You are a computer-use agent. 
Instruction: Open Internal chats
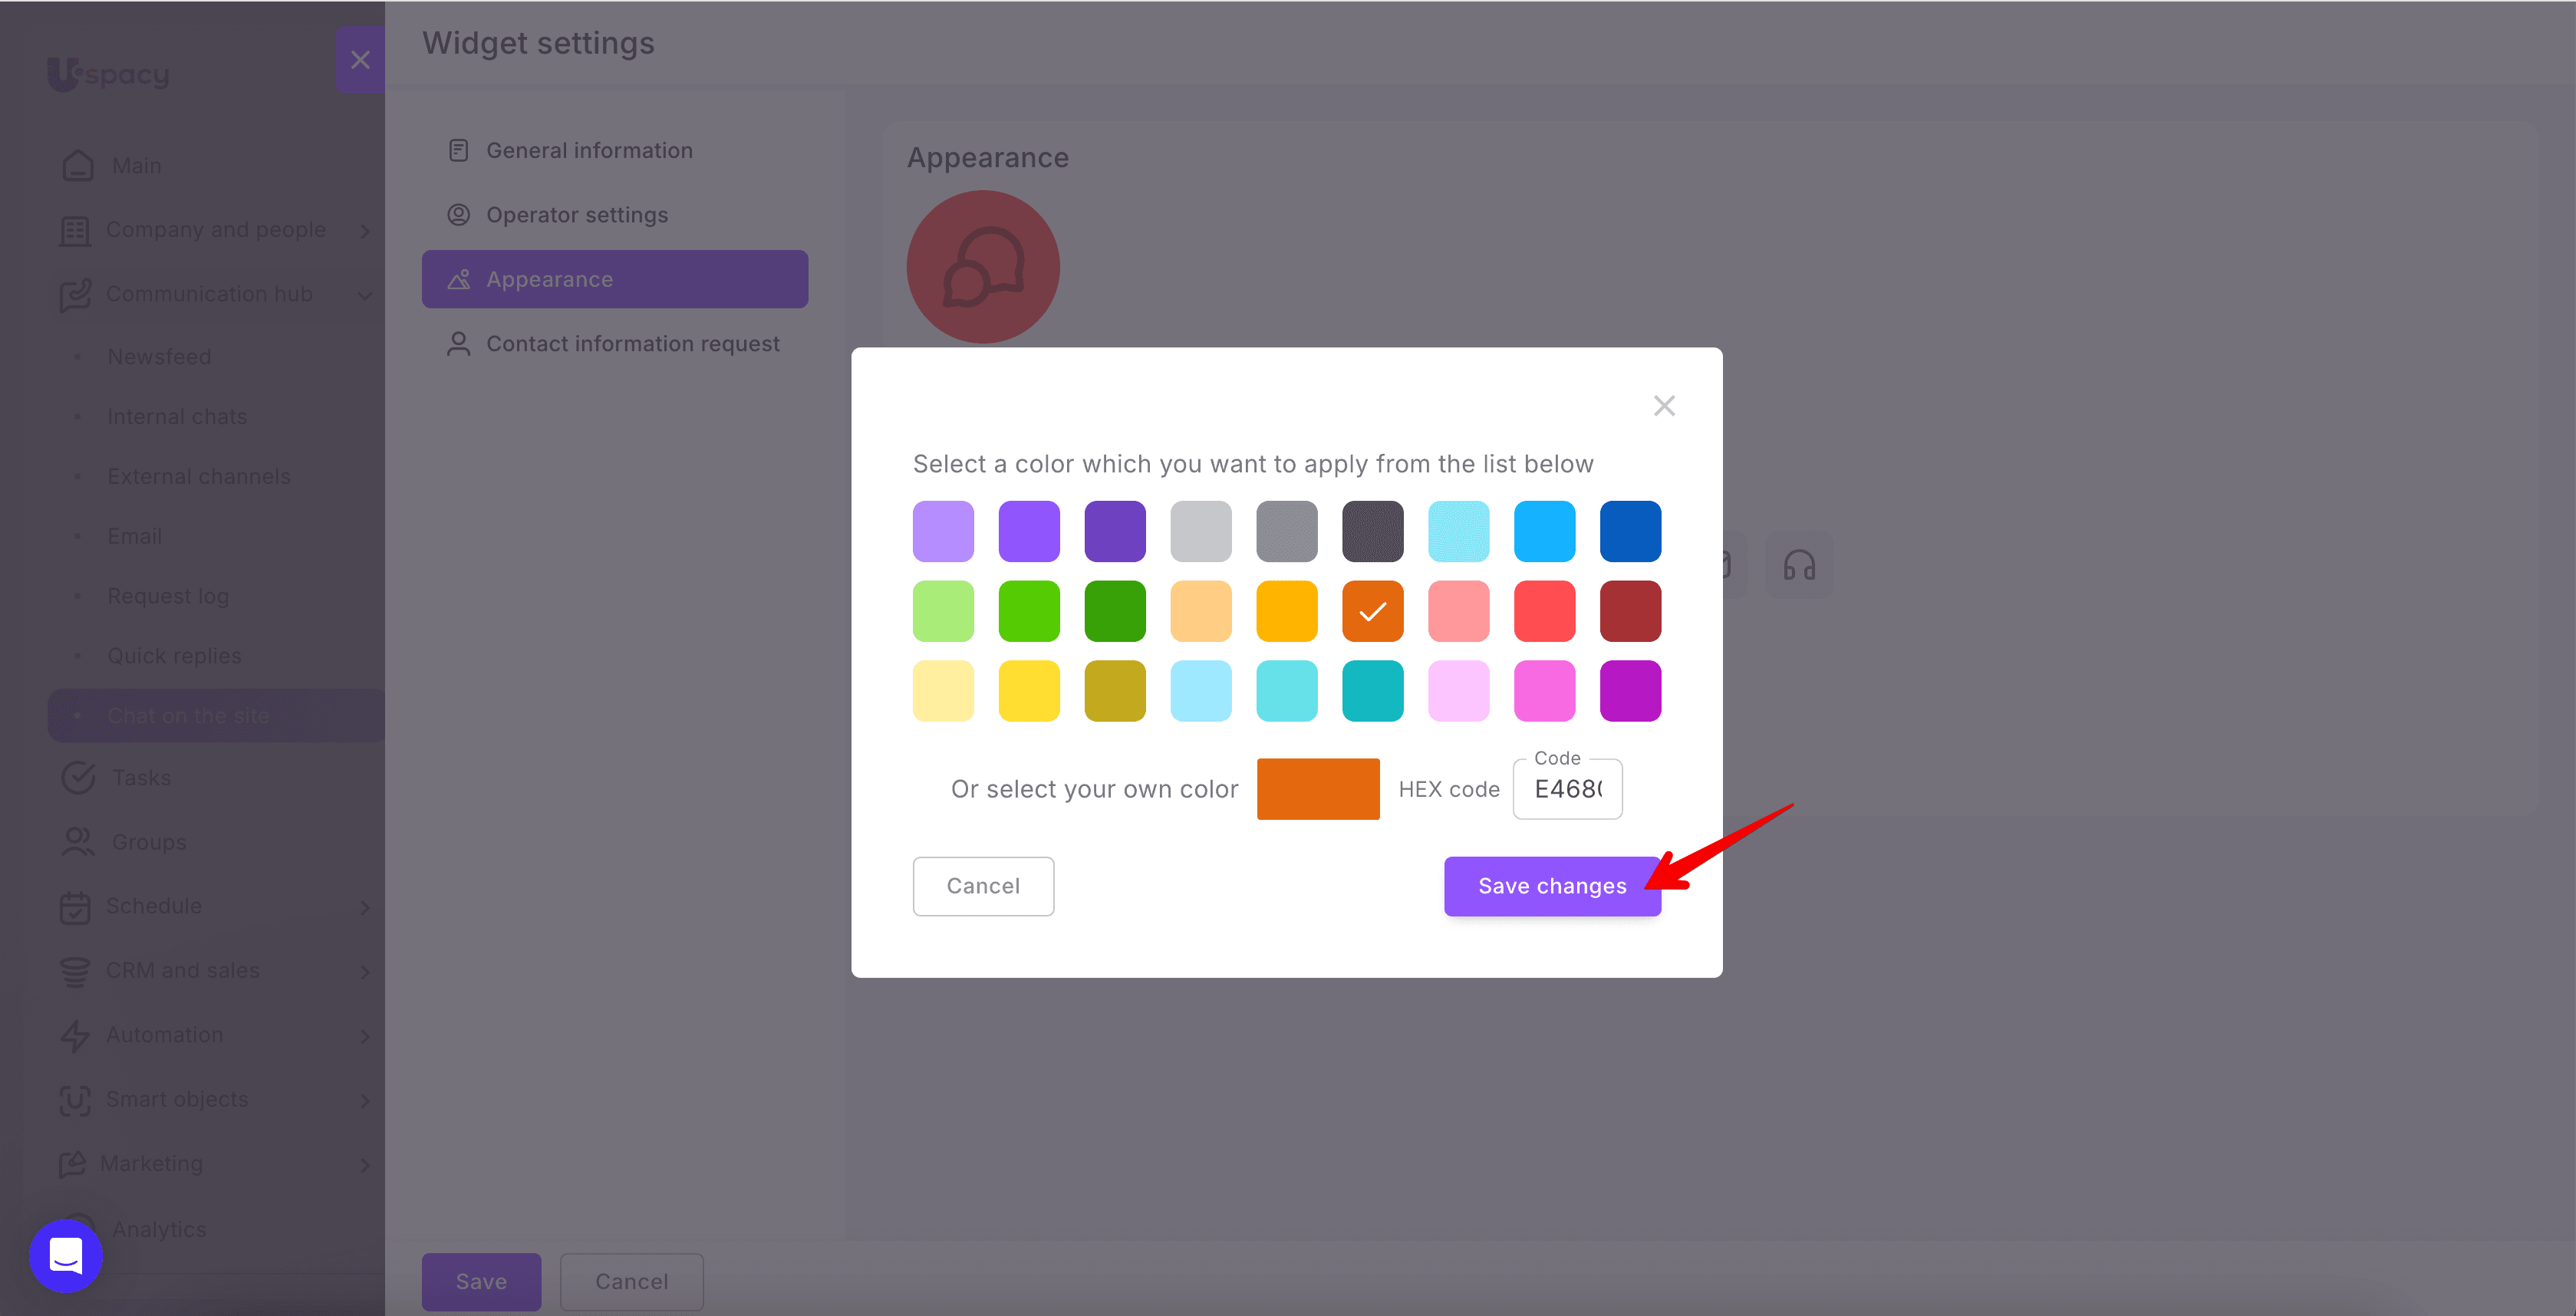pyautogui.click(x=177, y=417)
